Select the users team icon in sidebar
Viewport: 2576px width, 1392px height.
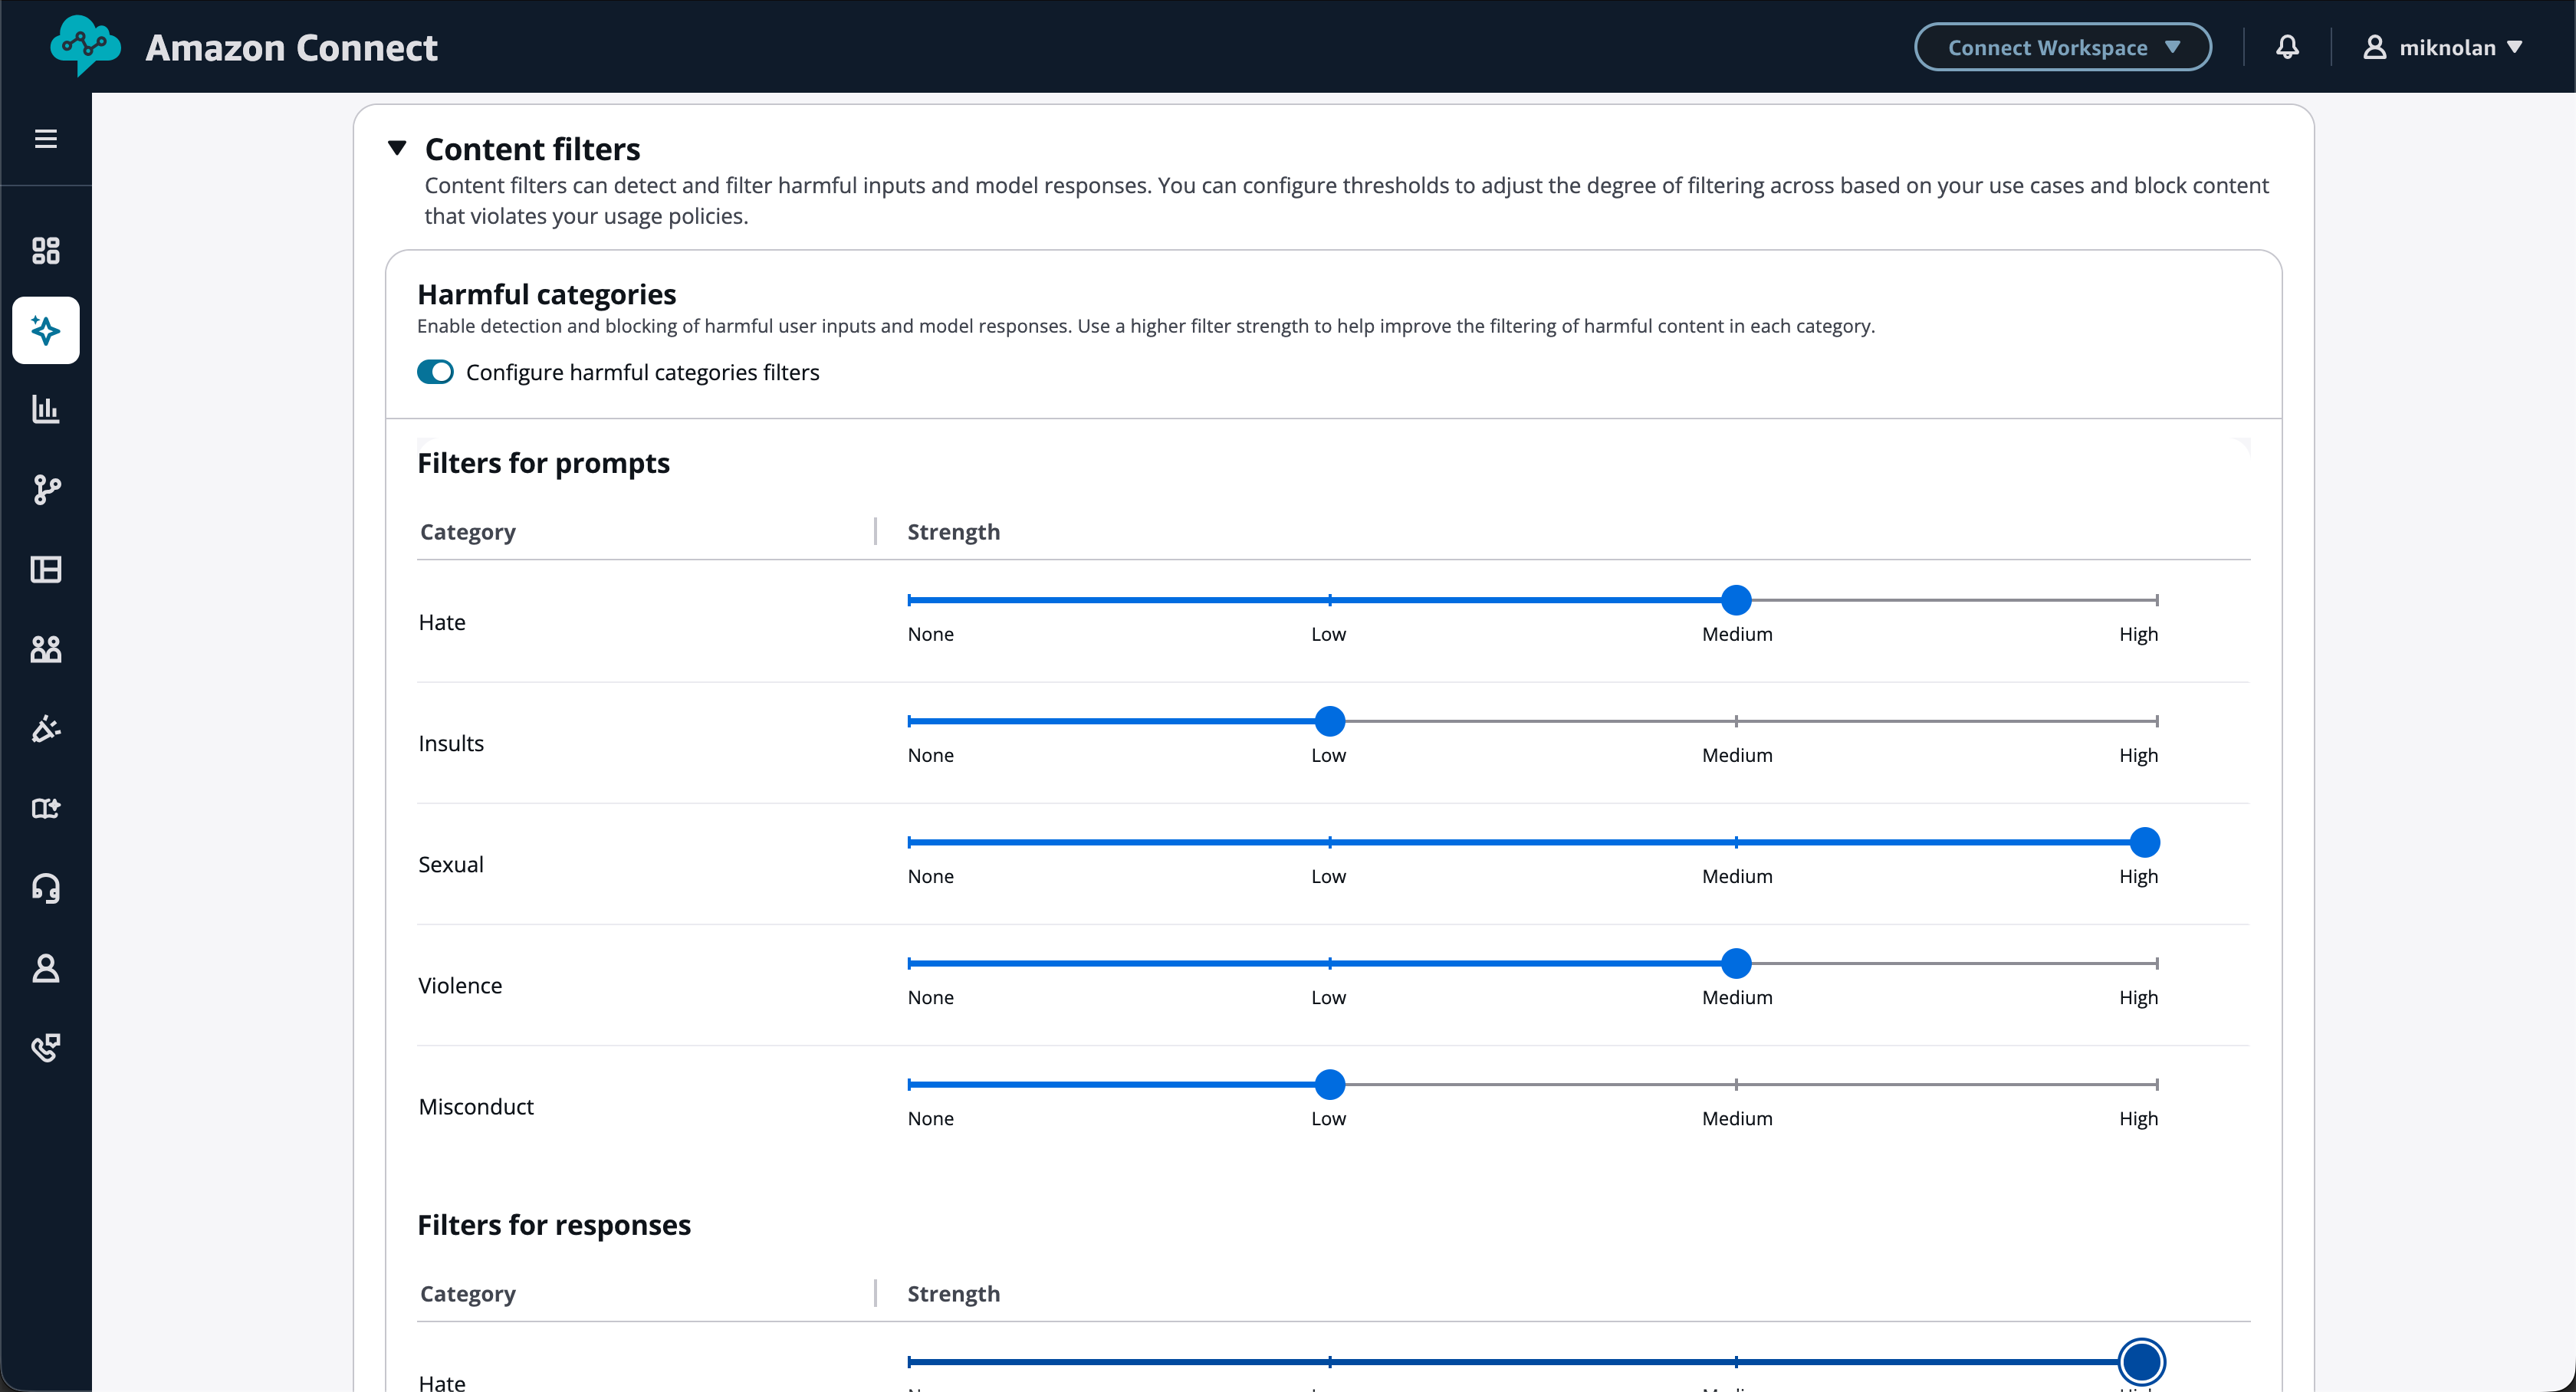46,649
